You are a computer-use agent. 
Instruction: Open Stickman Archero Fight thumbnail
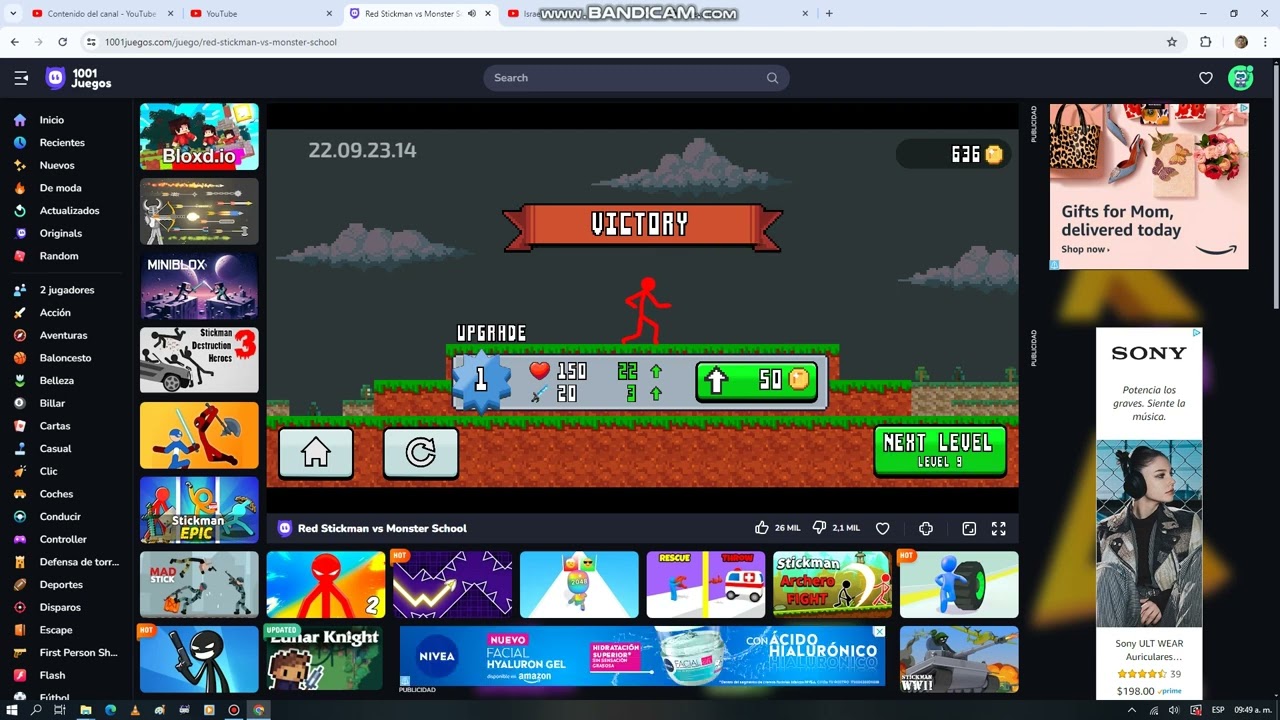pyautogui.click(x=832, y=585)
